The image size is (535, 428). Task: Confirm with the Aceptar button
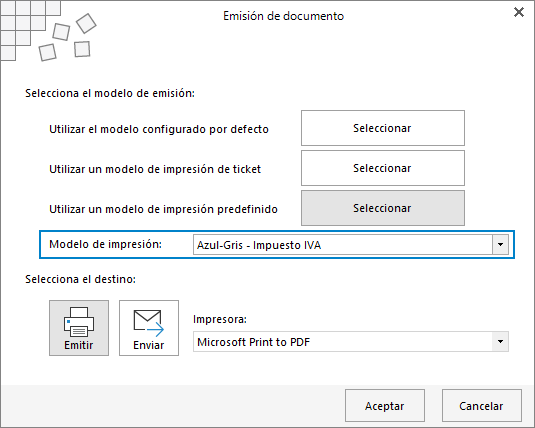coord(385,406)
